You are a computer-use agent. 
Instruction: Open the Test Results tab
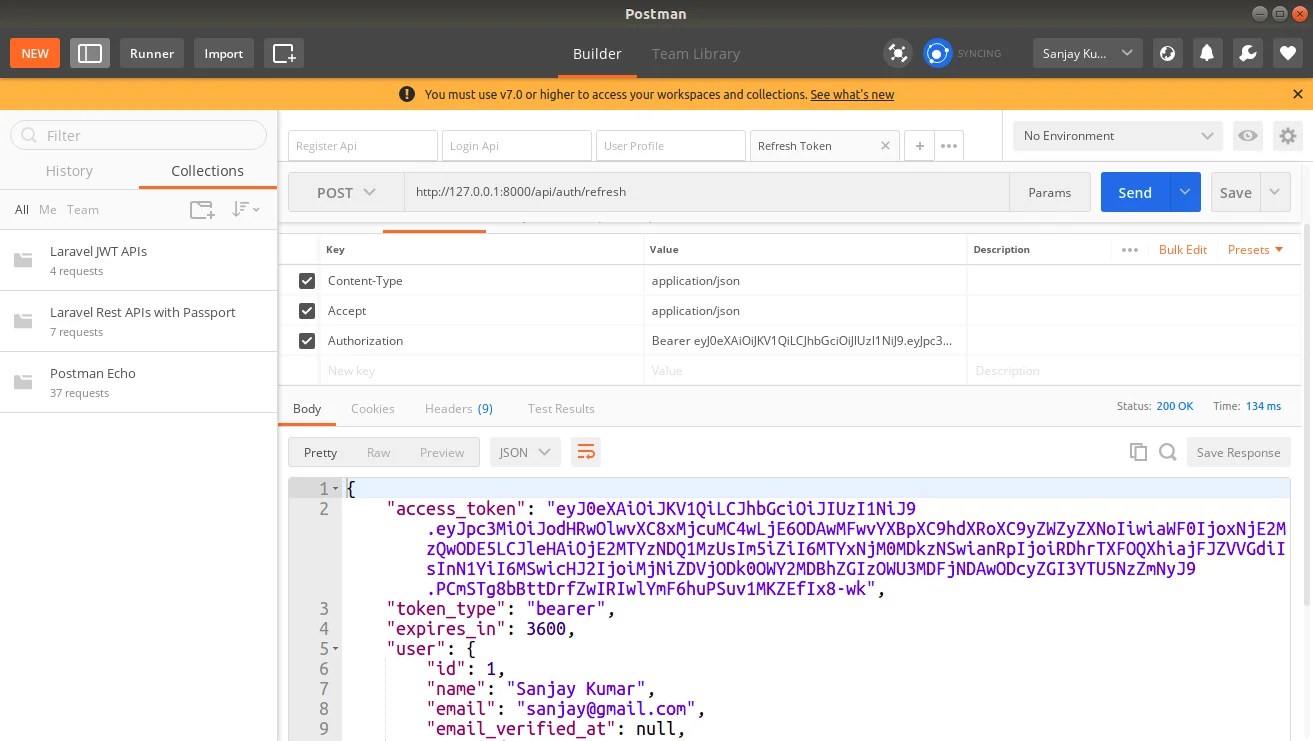tap(561, 408)
